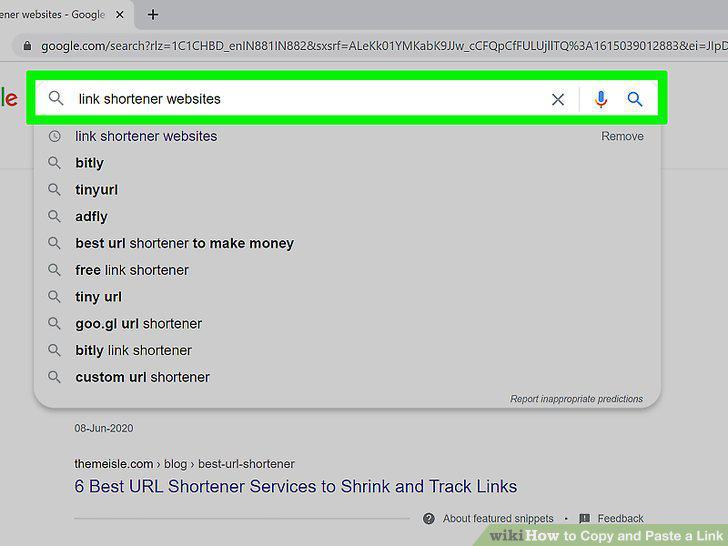Click magnifier icon beside 'bitly link shortener'
The height and width of the screenshot is (546, 728).
54,350
